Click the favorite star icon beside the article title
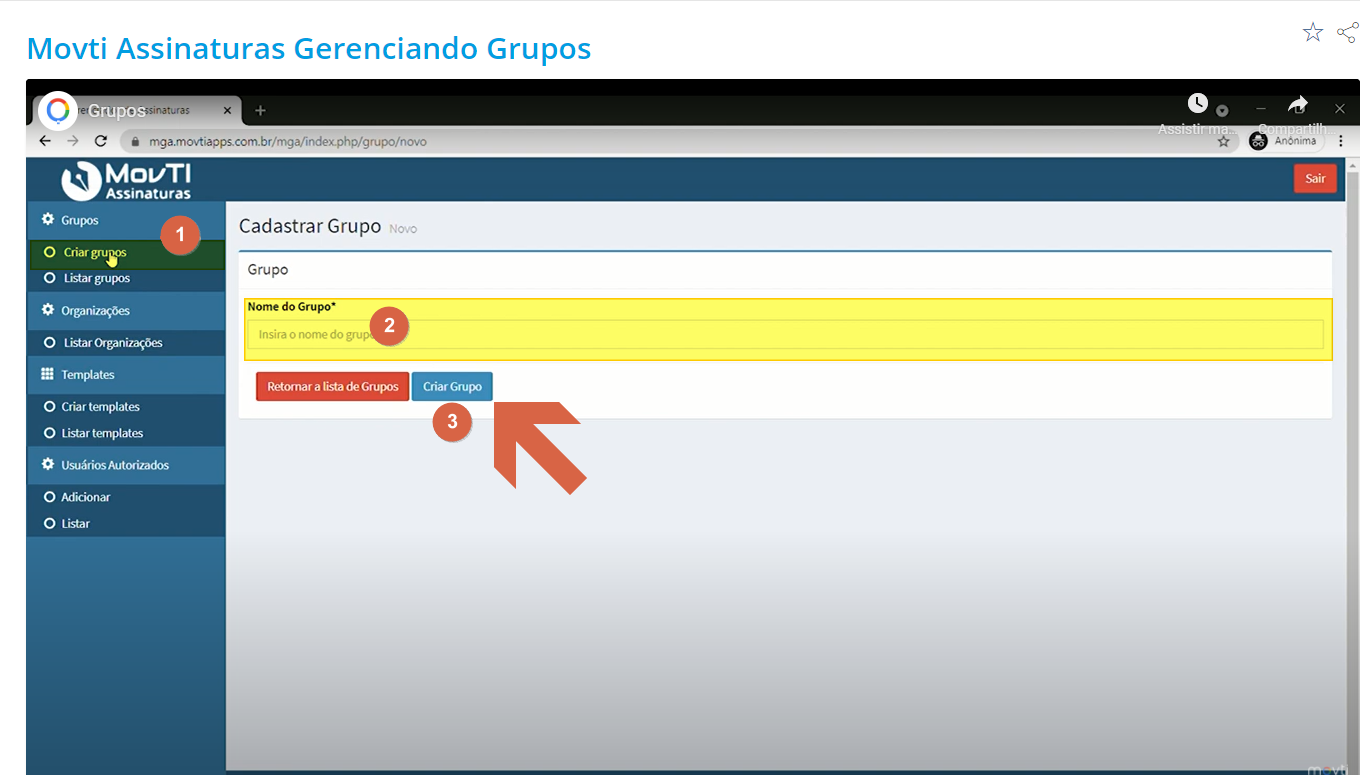1360x775 pixels. [x=1313, y=33]
